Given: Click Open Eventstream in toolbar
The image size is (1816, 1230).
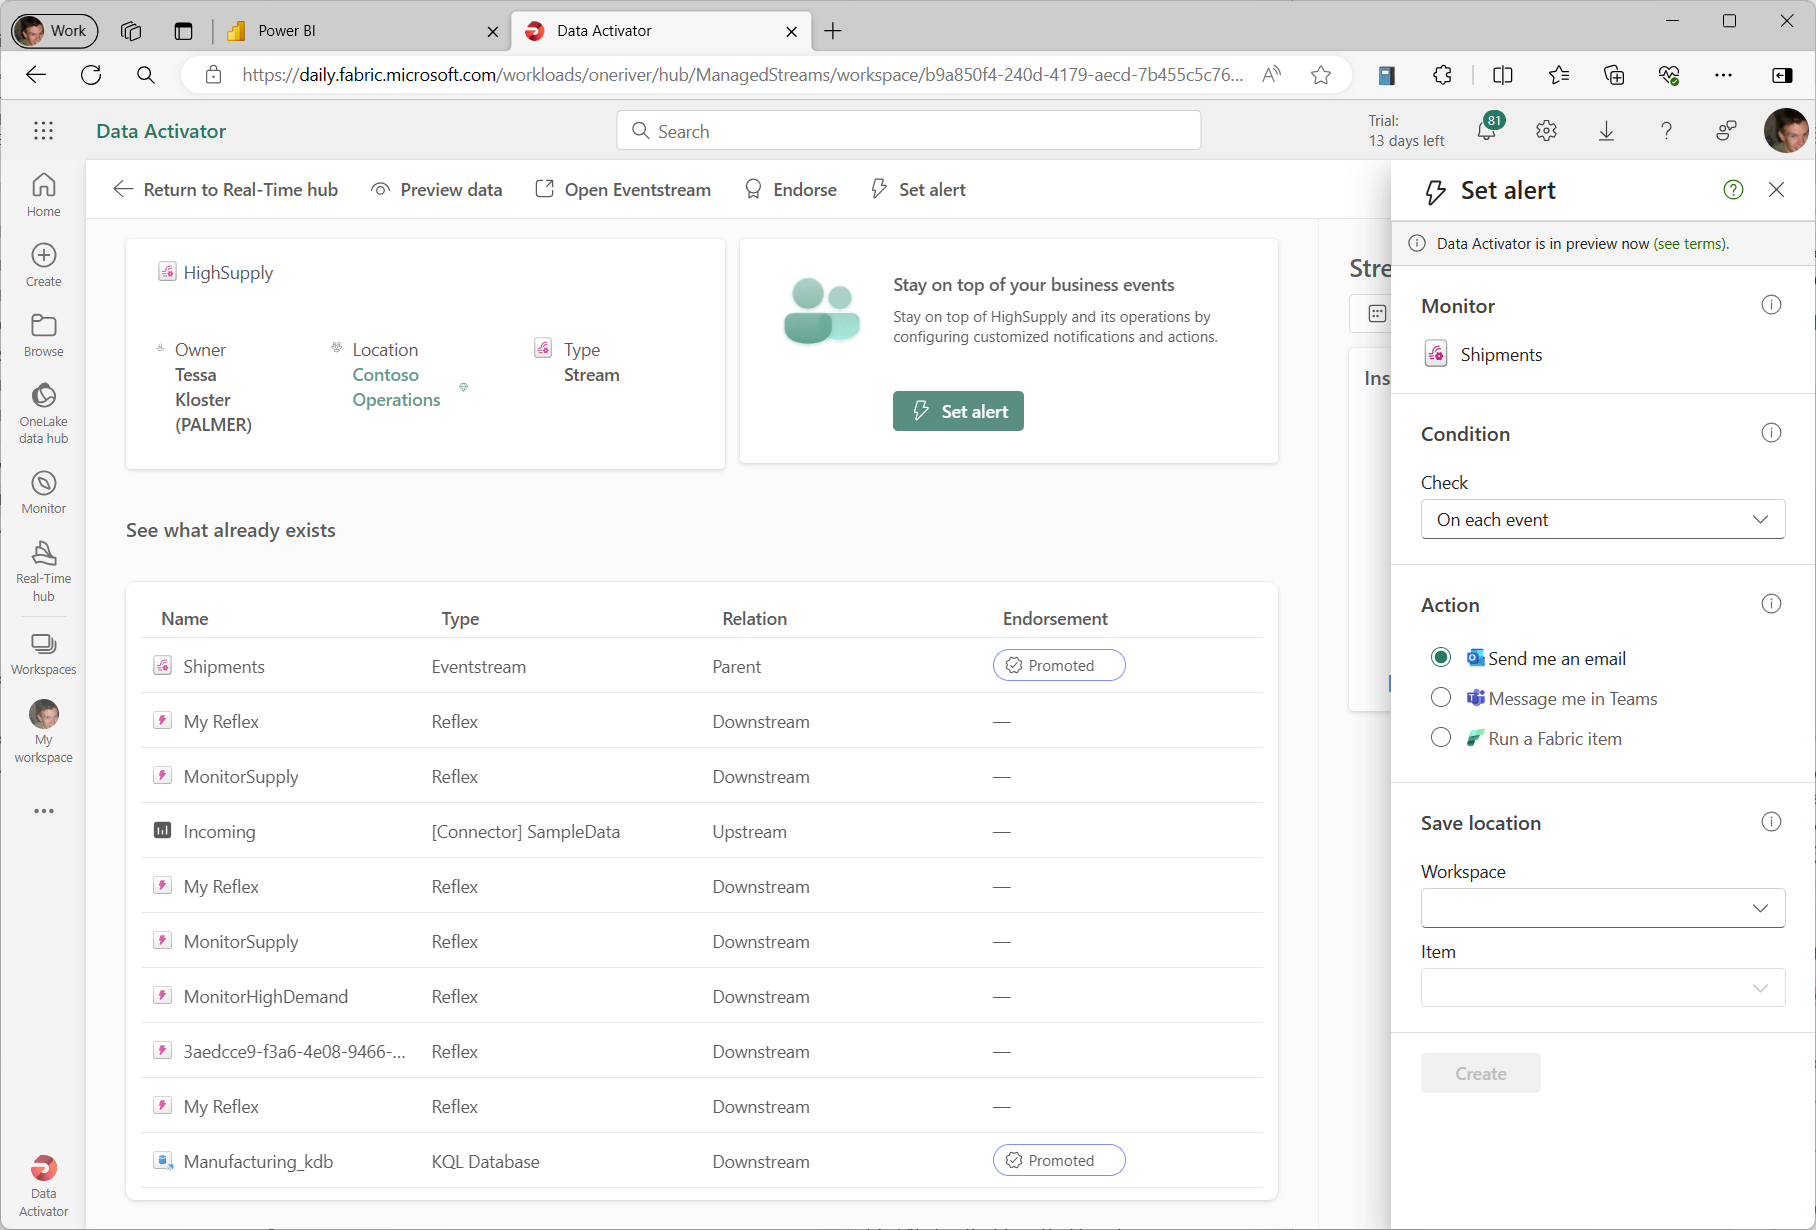Looking at the screenshot, I should [x=623, y=190].
